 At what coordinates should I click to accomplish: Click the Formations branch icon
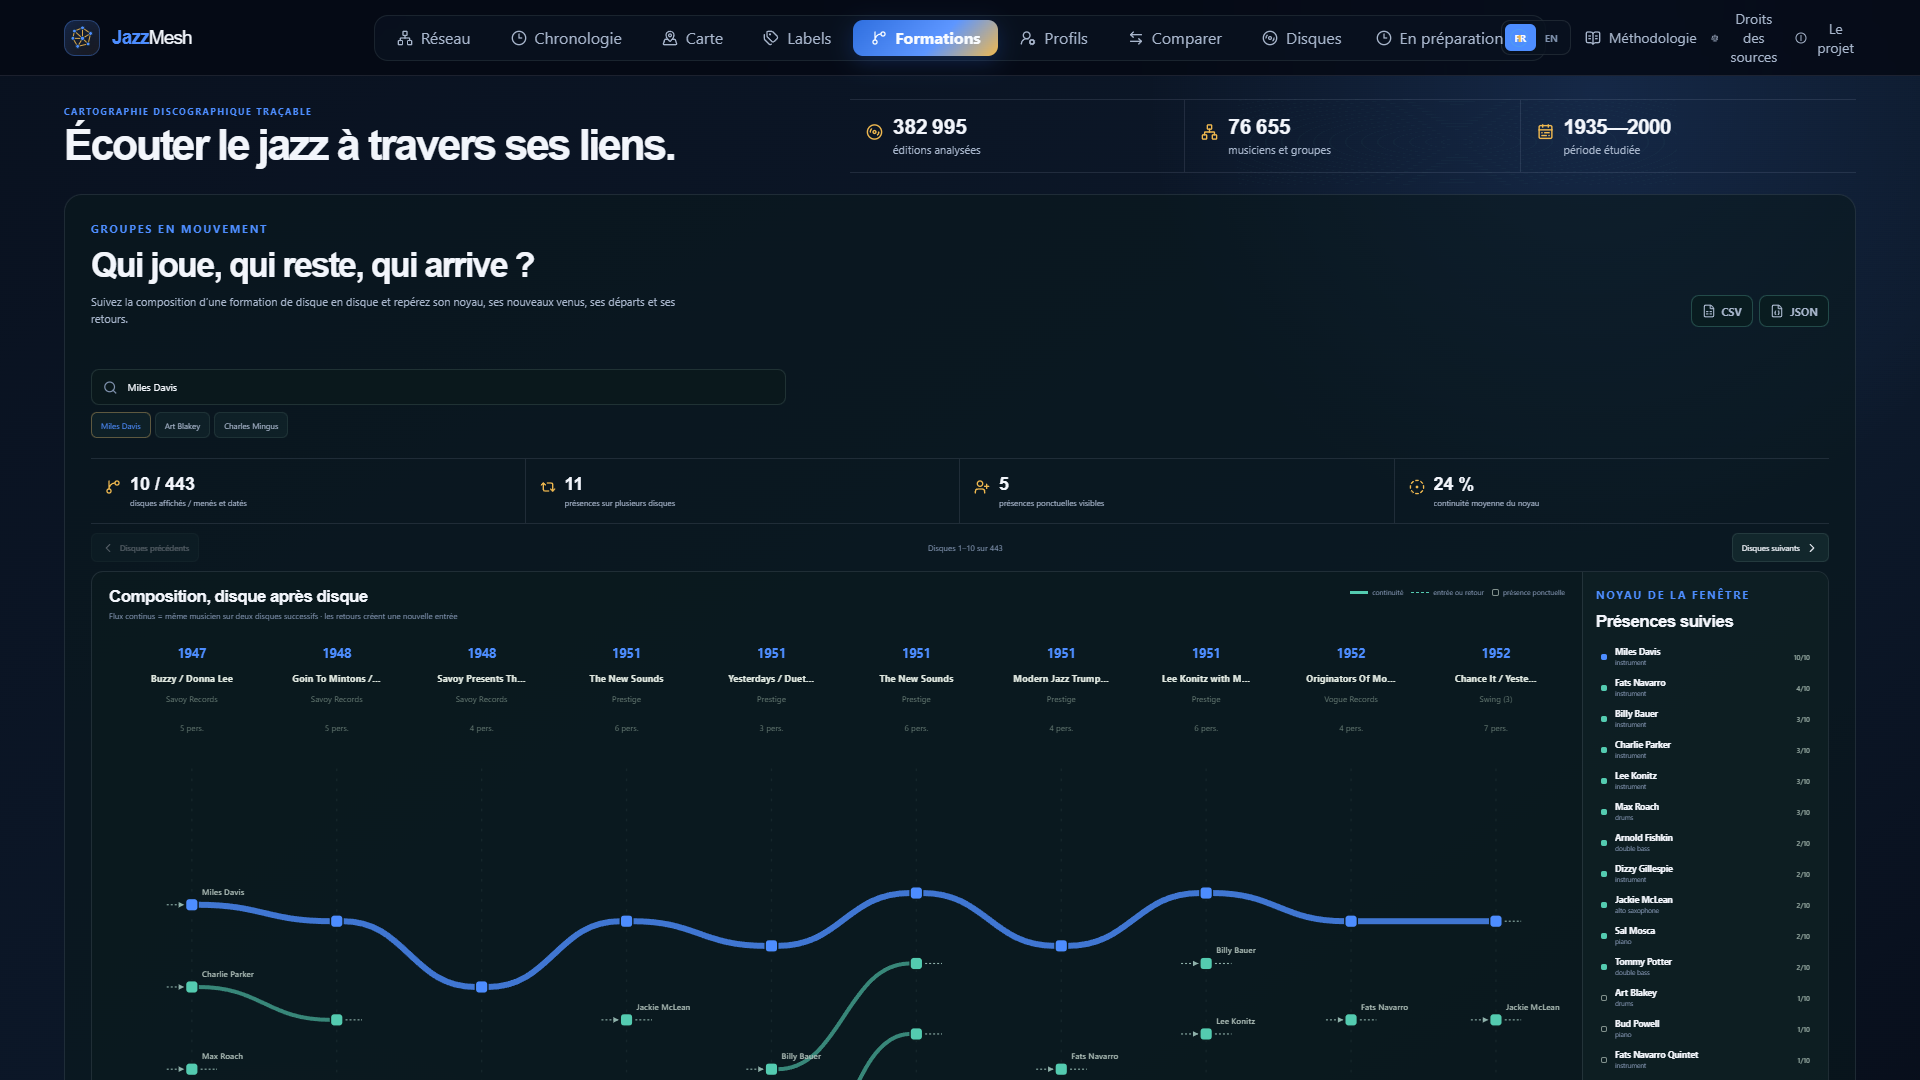[x=879, y=38]
